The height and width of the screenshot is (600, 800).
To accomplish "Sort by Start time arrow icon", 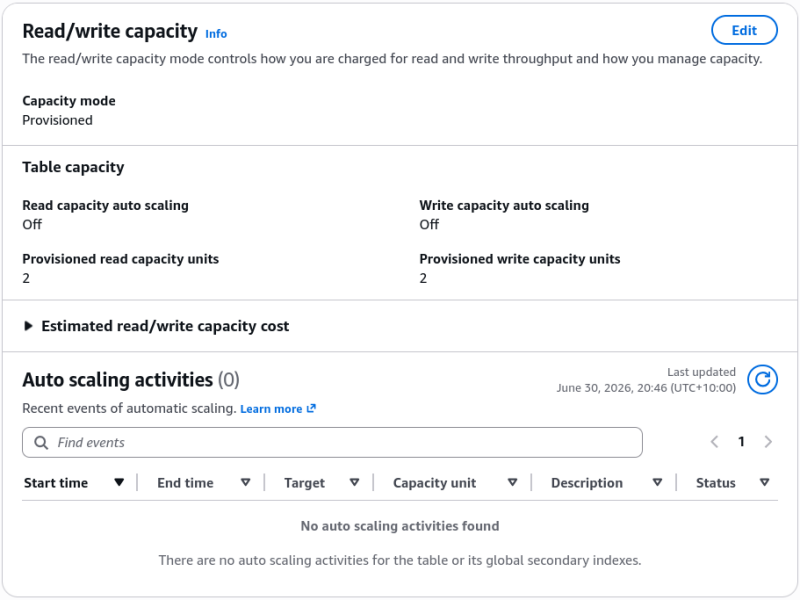I will (x=119, y=482).
